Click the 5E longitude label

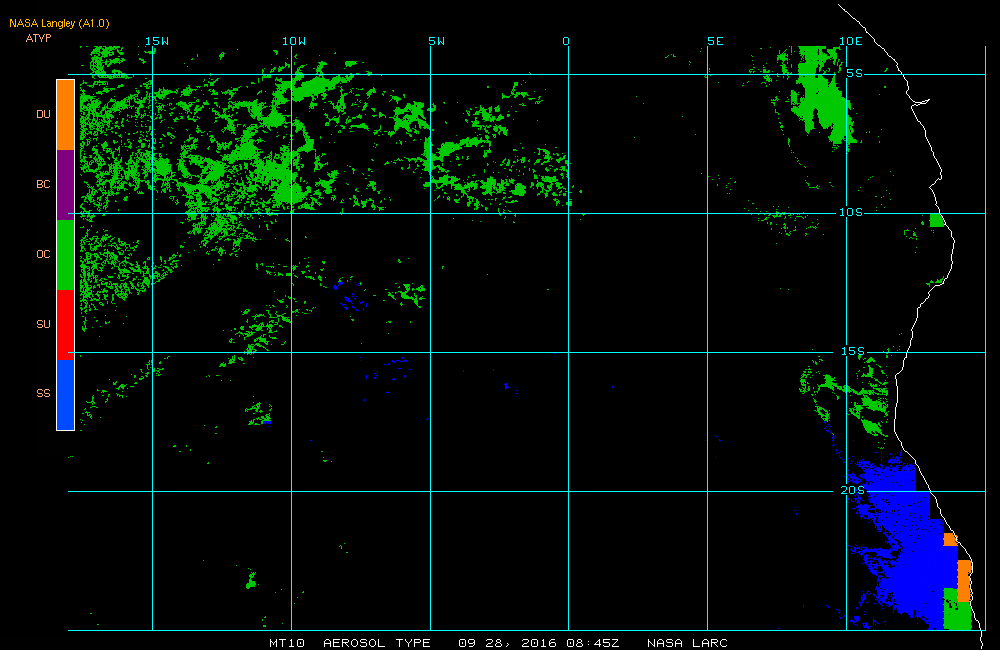716,41
